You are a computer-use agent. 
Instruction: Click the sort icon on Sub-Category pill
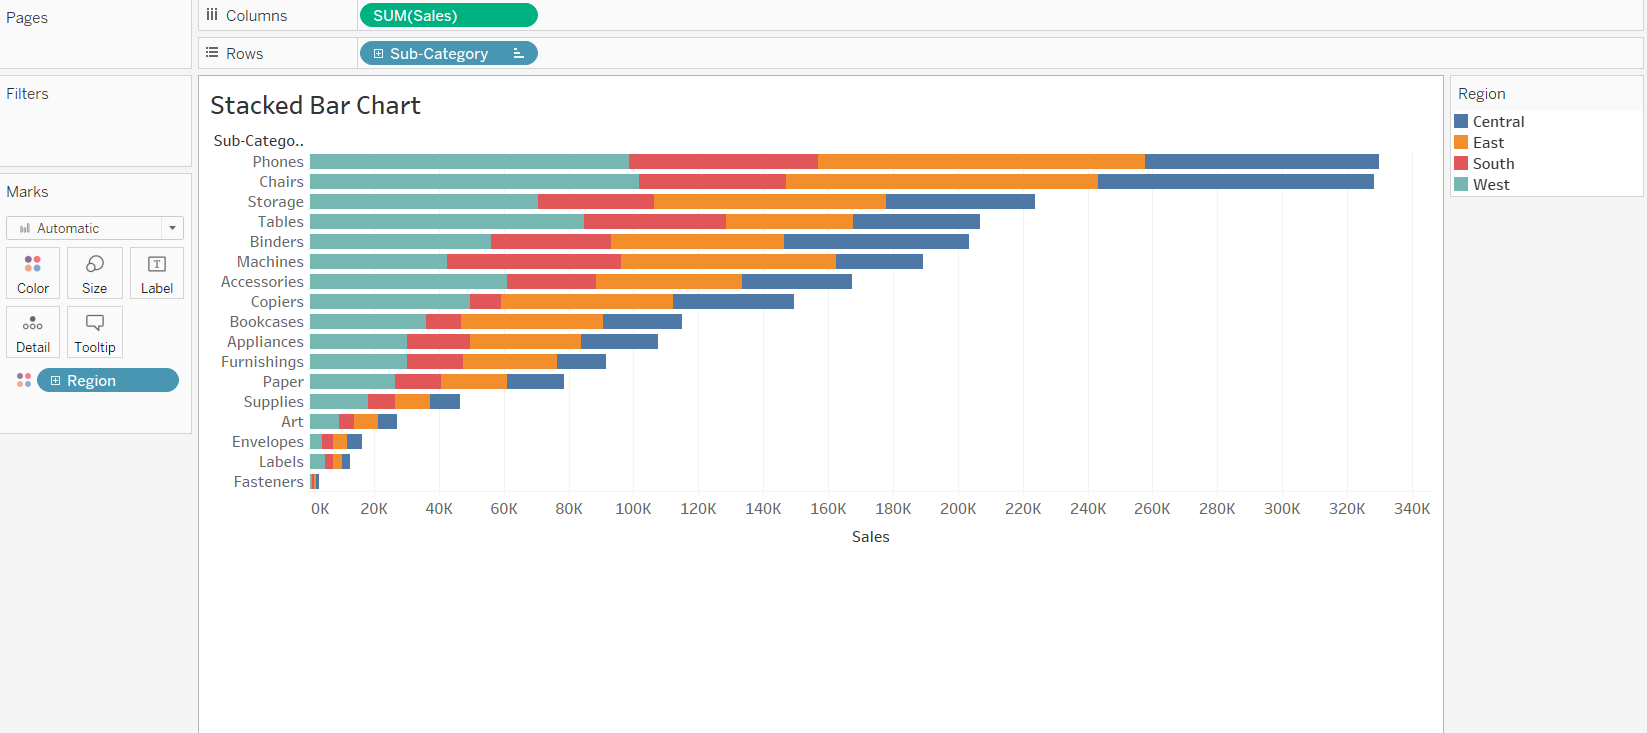tap(518, 54)
